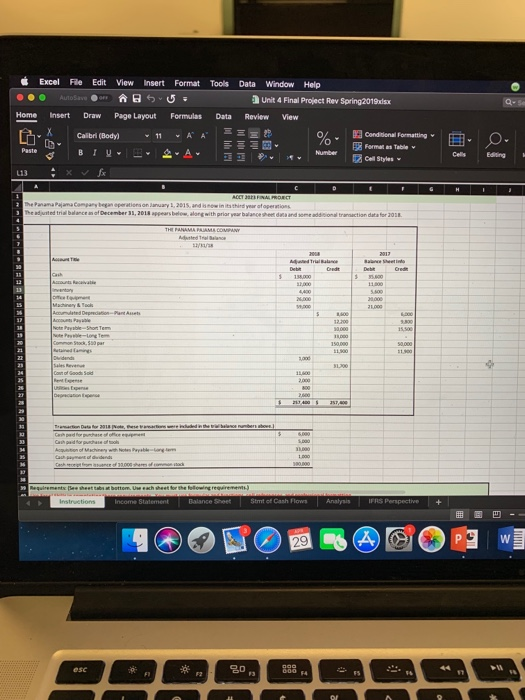Image resolution: width=525 pixels, height=700 pixels.
Task: Toggle align text left
Action: click(228, 145)
